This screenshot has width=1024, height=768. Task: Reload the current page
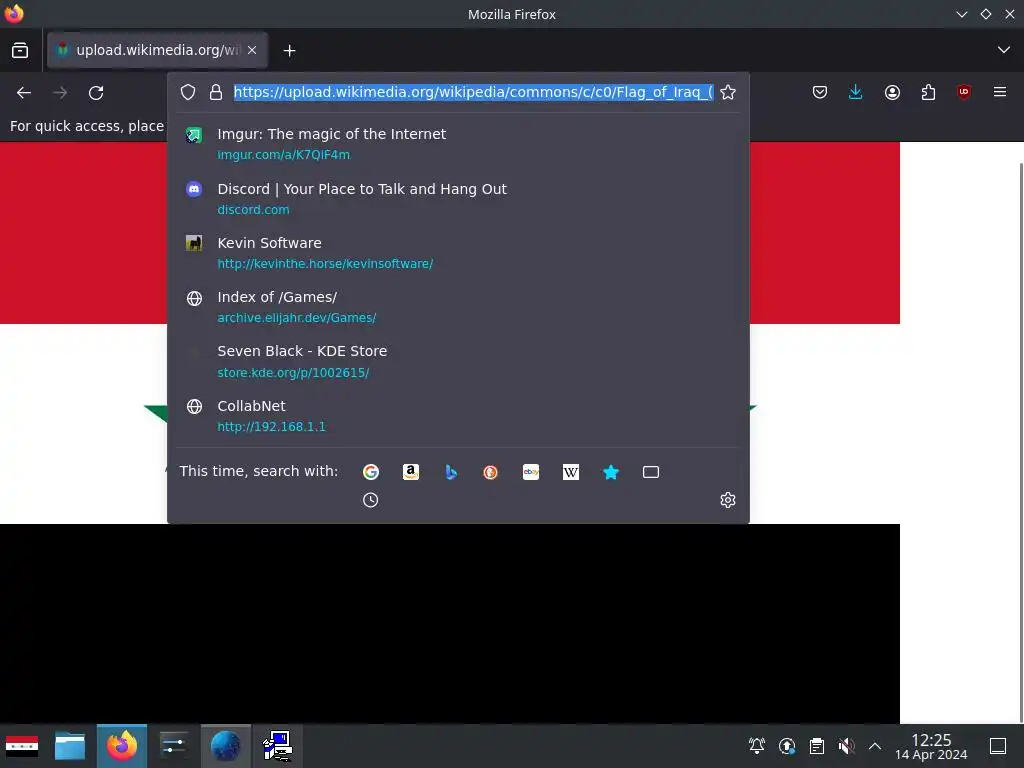[96, 93]
